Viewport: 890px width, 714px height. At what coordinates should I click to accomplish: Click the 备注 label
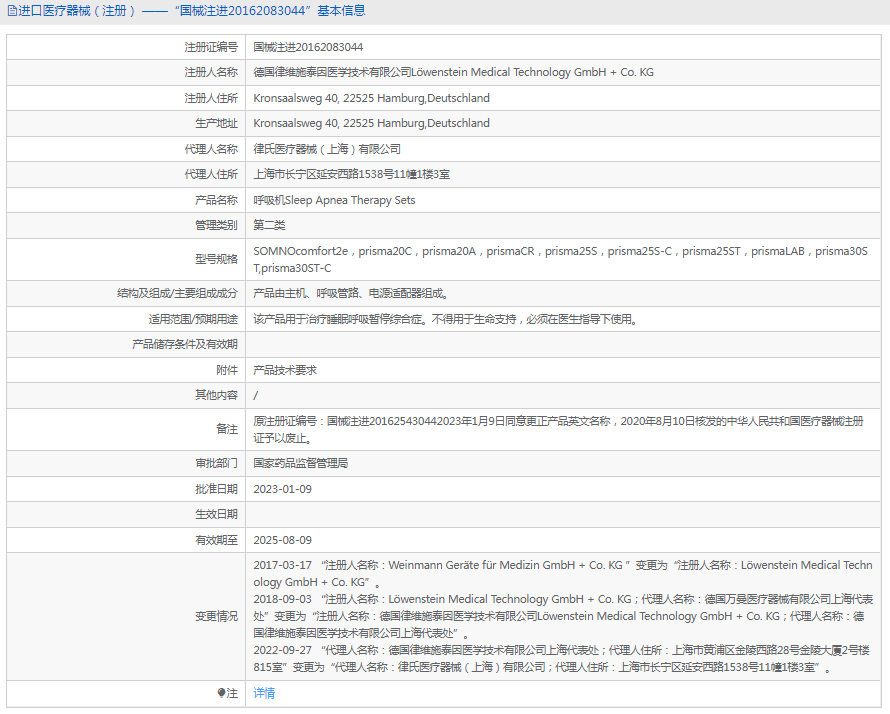point(227,430)
